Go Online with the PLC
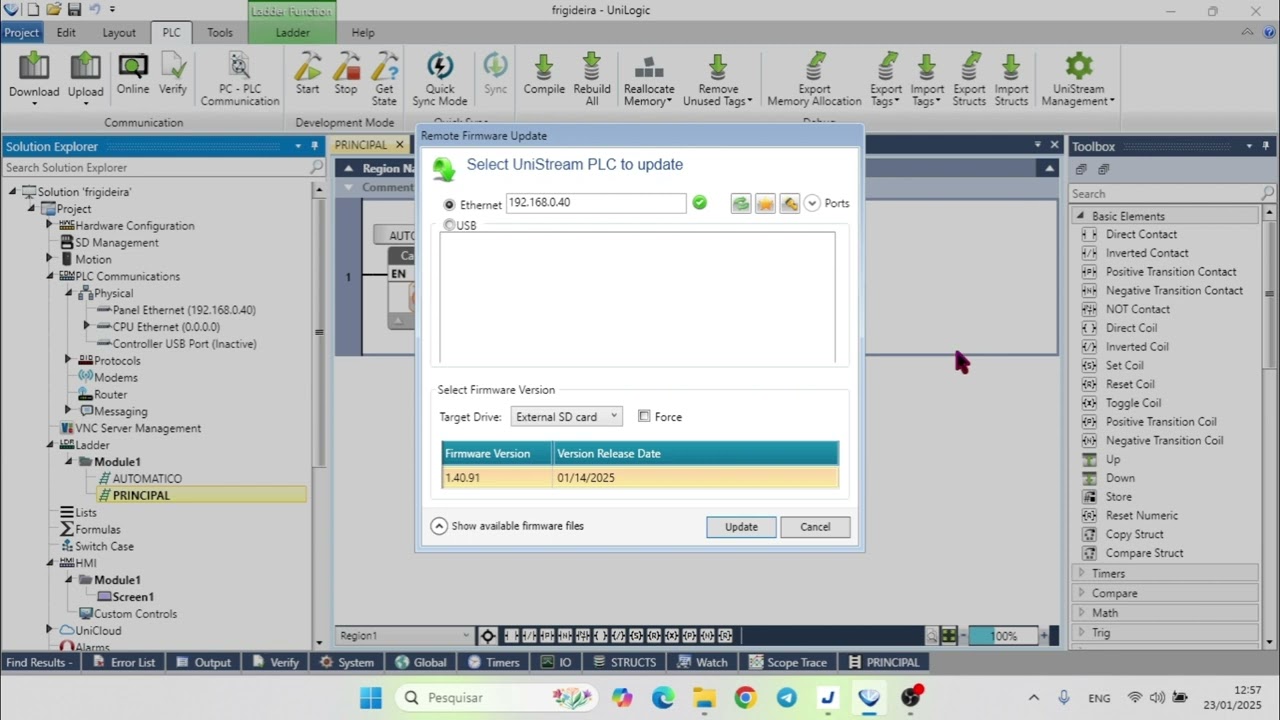Viewport: 1280px width, 720px height. click(x=133, y=74)
